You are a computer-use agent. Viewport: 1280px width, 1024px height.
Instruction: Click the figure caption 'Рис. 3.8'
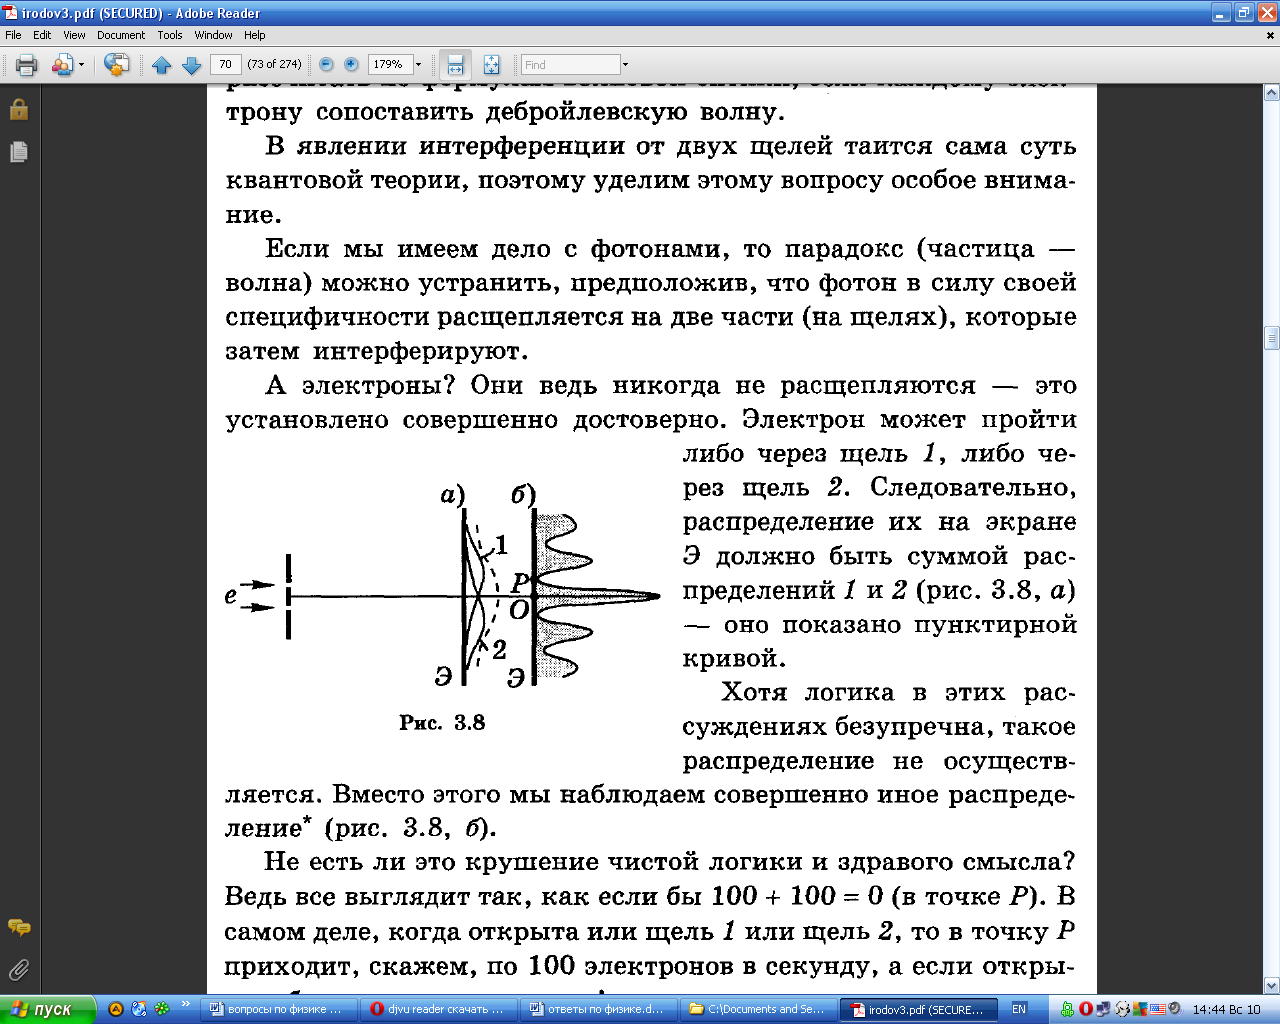[x=442, y=722]
